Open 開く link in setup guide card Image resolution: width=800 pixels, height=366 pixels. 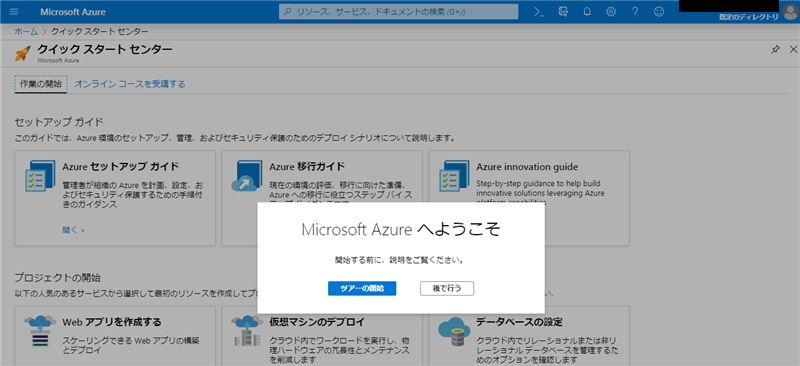click(x=73, y=230)
